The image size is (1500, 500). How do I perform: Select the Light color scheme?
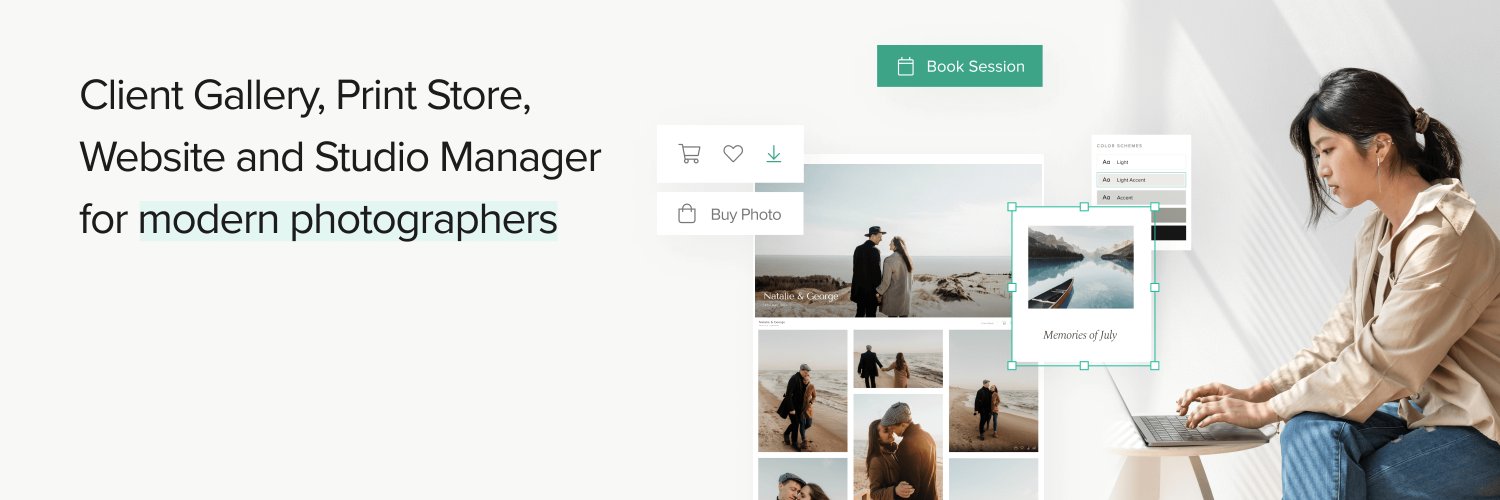[x=1141, y=162]
